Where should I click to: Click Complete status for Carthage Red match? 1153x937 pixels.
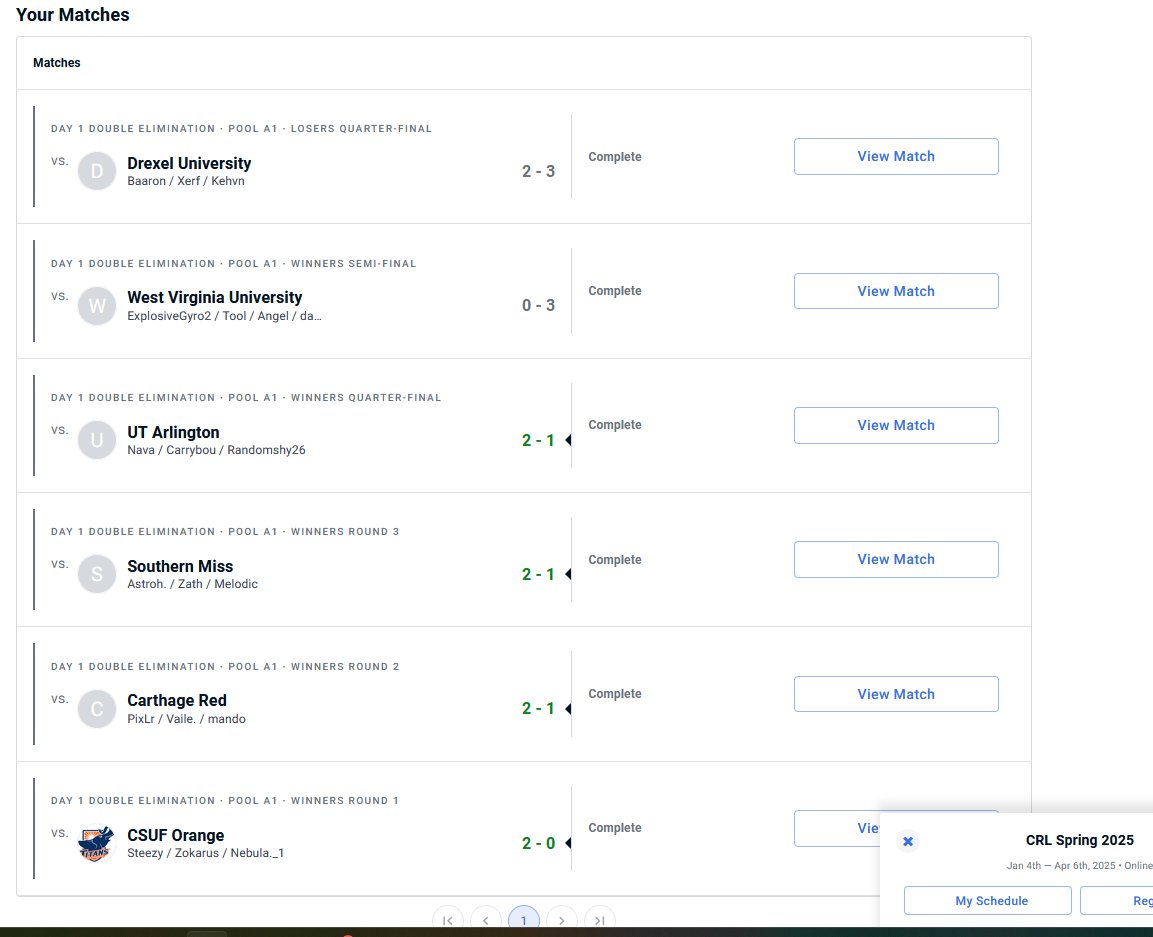coord(615,694)
